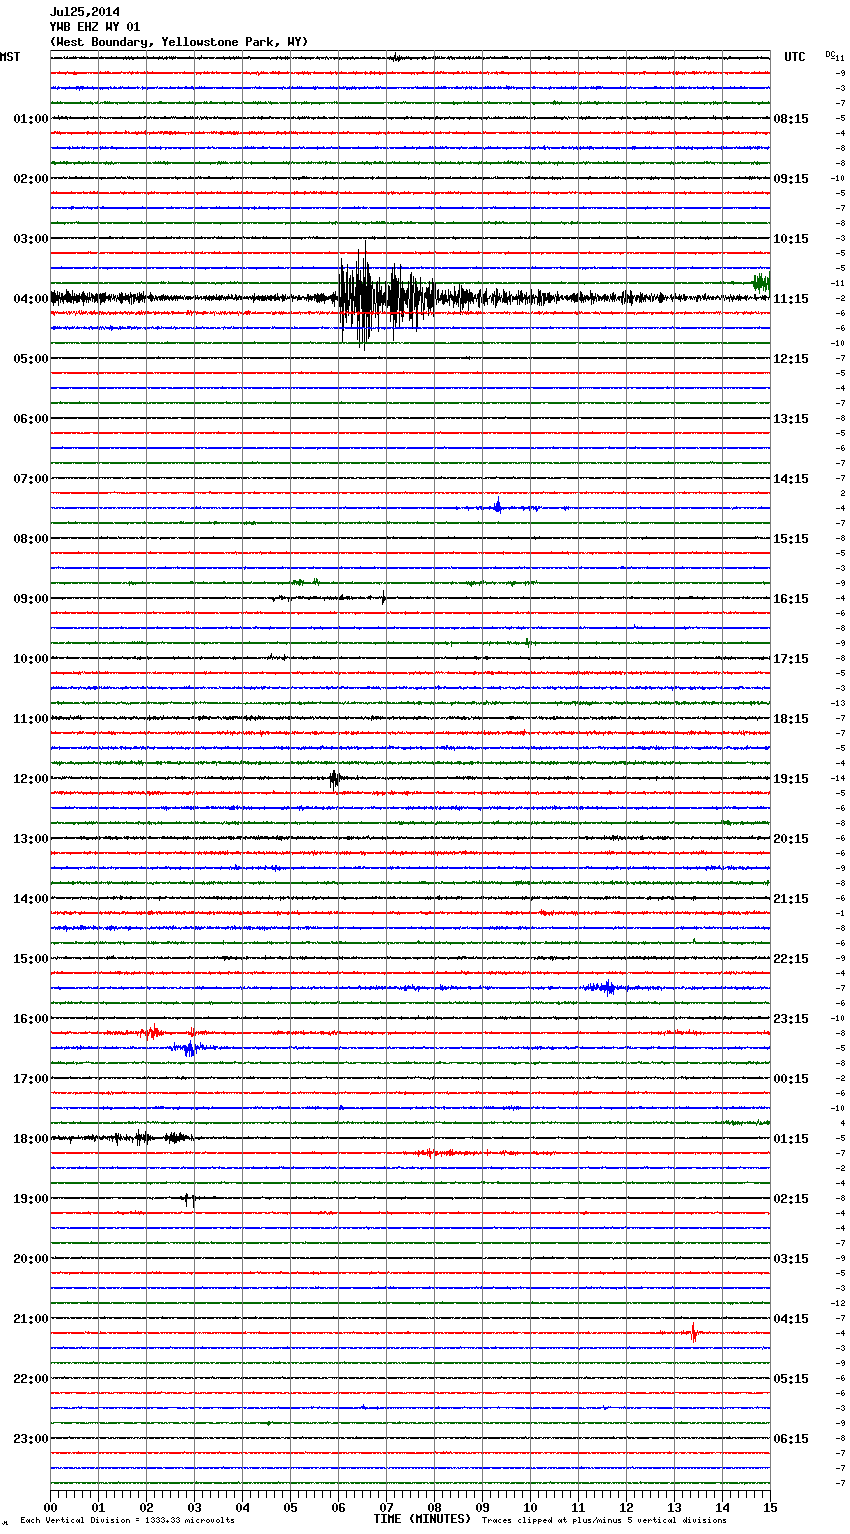Click the "06:15" UTC row label
The height and width of the screenshot is (1534, 850).
pos(791,1439)
